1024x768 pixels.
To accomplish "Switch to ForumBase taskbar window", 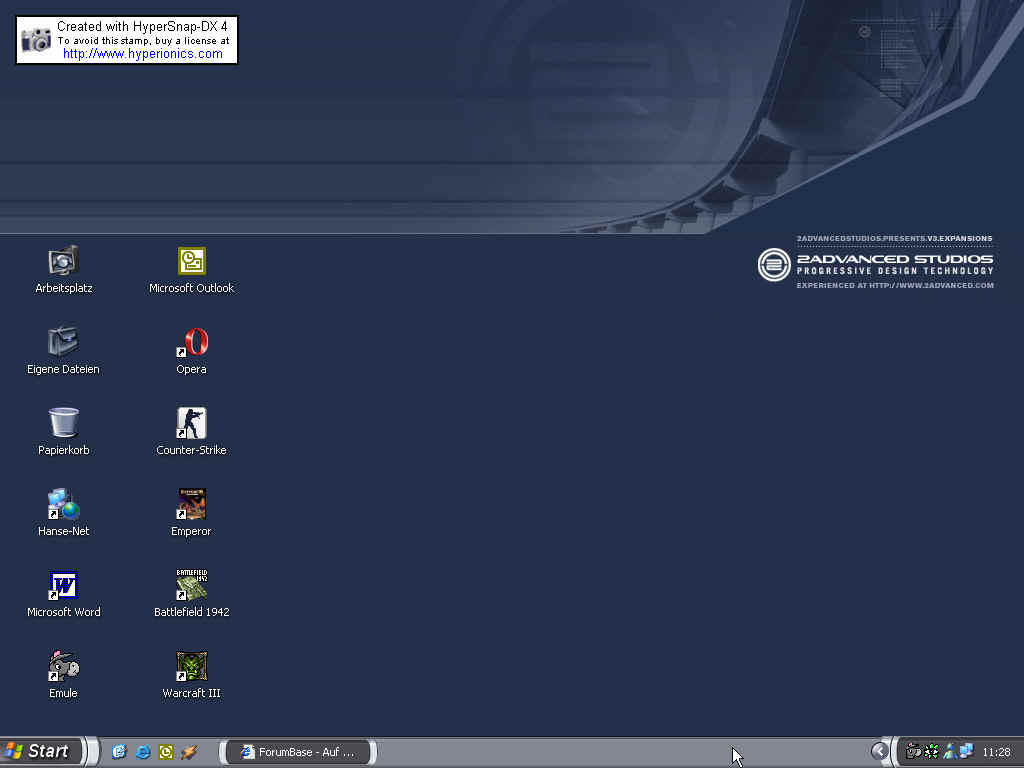I will click(x=298, y=752).
